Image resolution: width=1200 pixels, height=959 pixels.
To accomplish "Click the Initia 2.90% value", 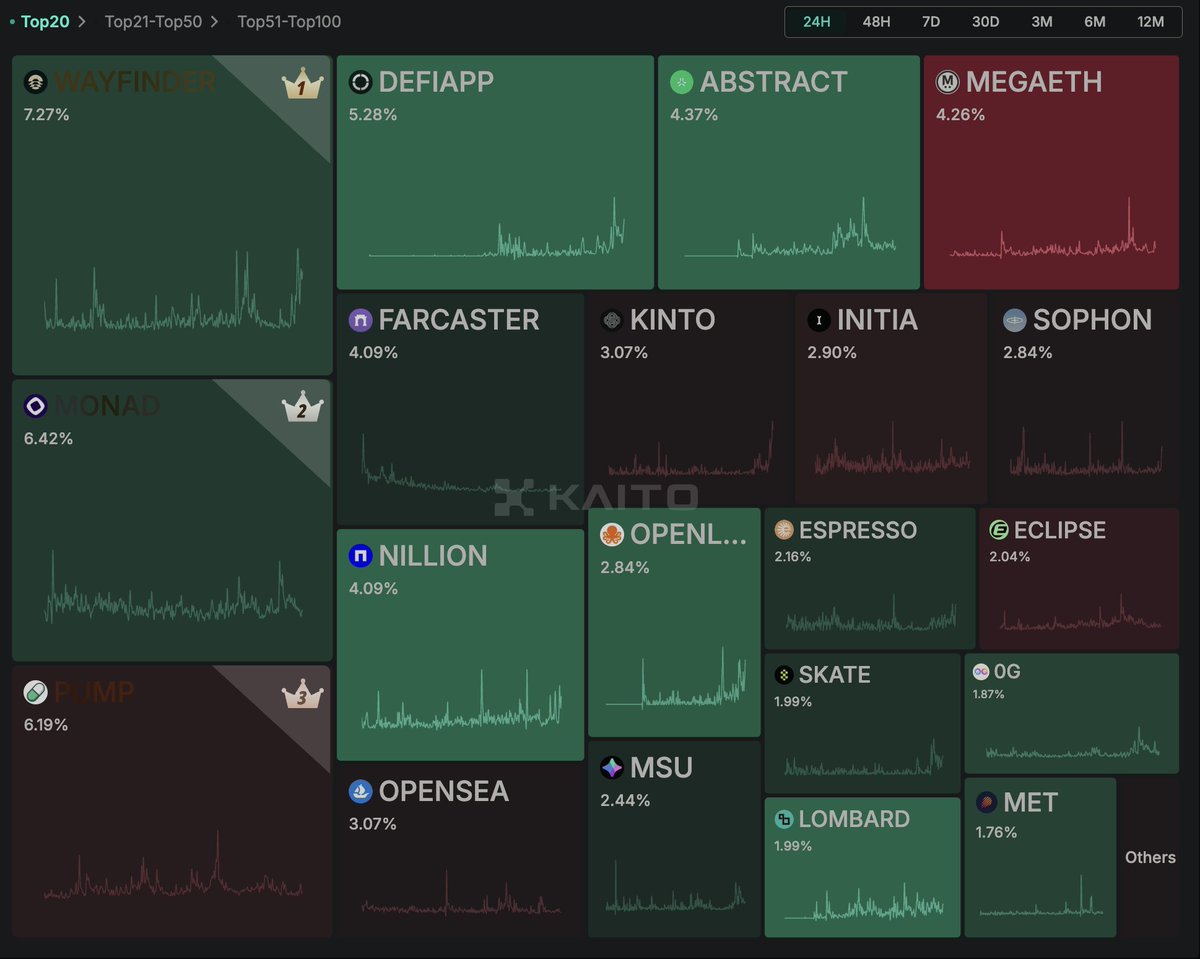I will coord(831,352).
